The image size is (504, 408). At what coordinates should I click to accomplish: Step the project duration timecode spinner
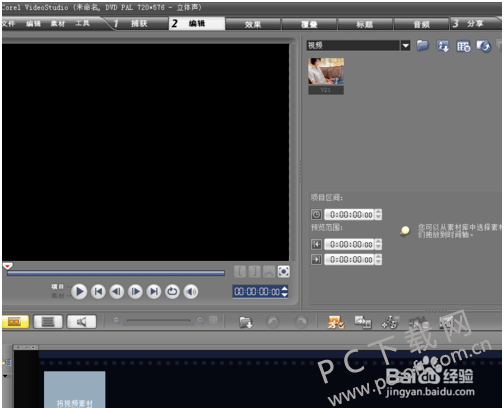(378, 215)
